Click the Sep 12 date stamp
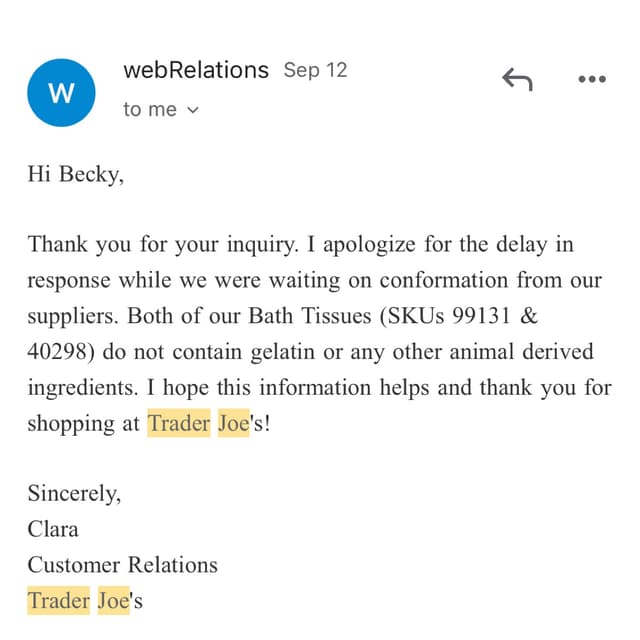This screenshot has height=640, width=640. click(x=315, y=70)
